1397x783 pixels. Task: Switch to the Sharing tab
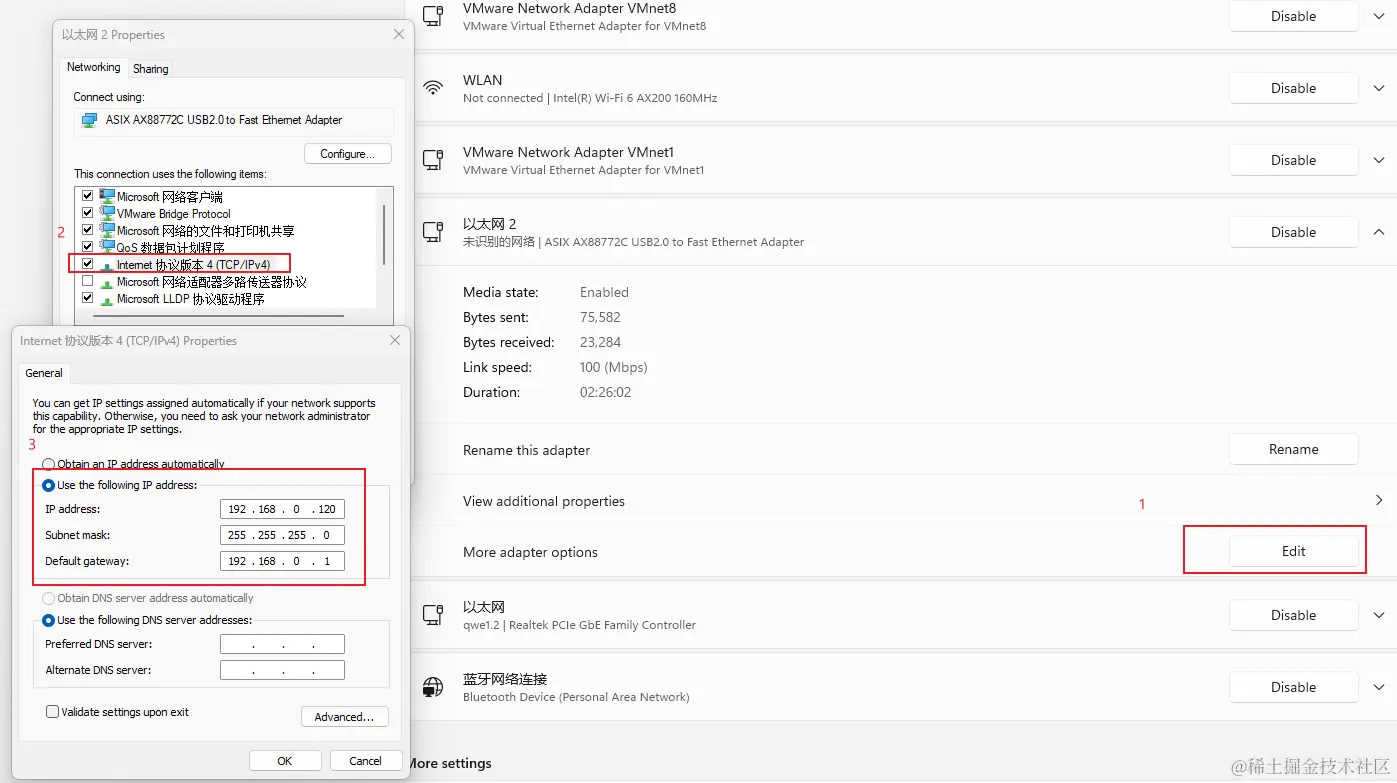151,69
